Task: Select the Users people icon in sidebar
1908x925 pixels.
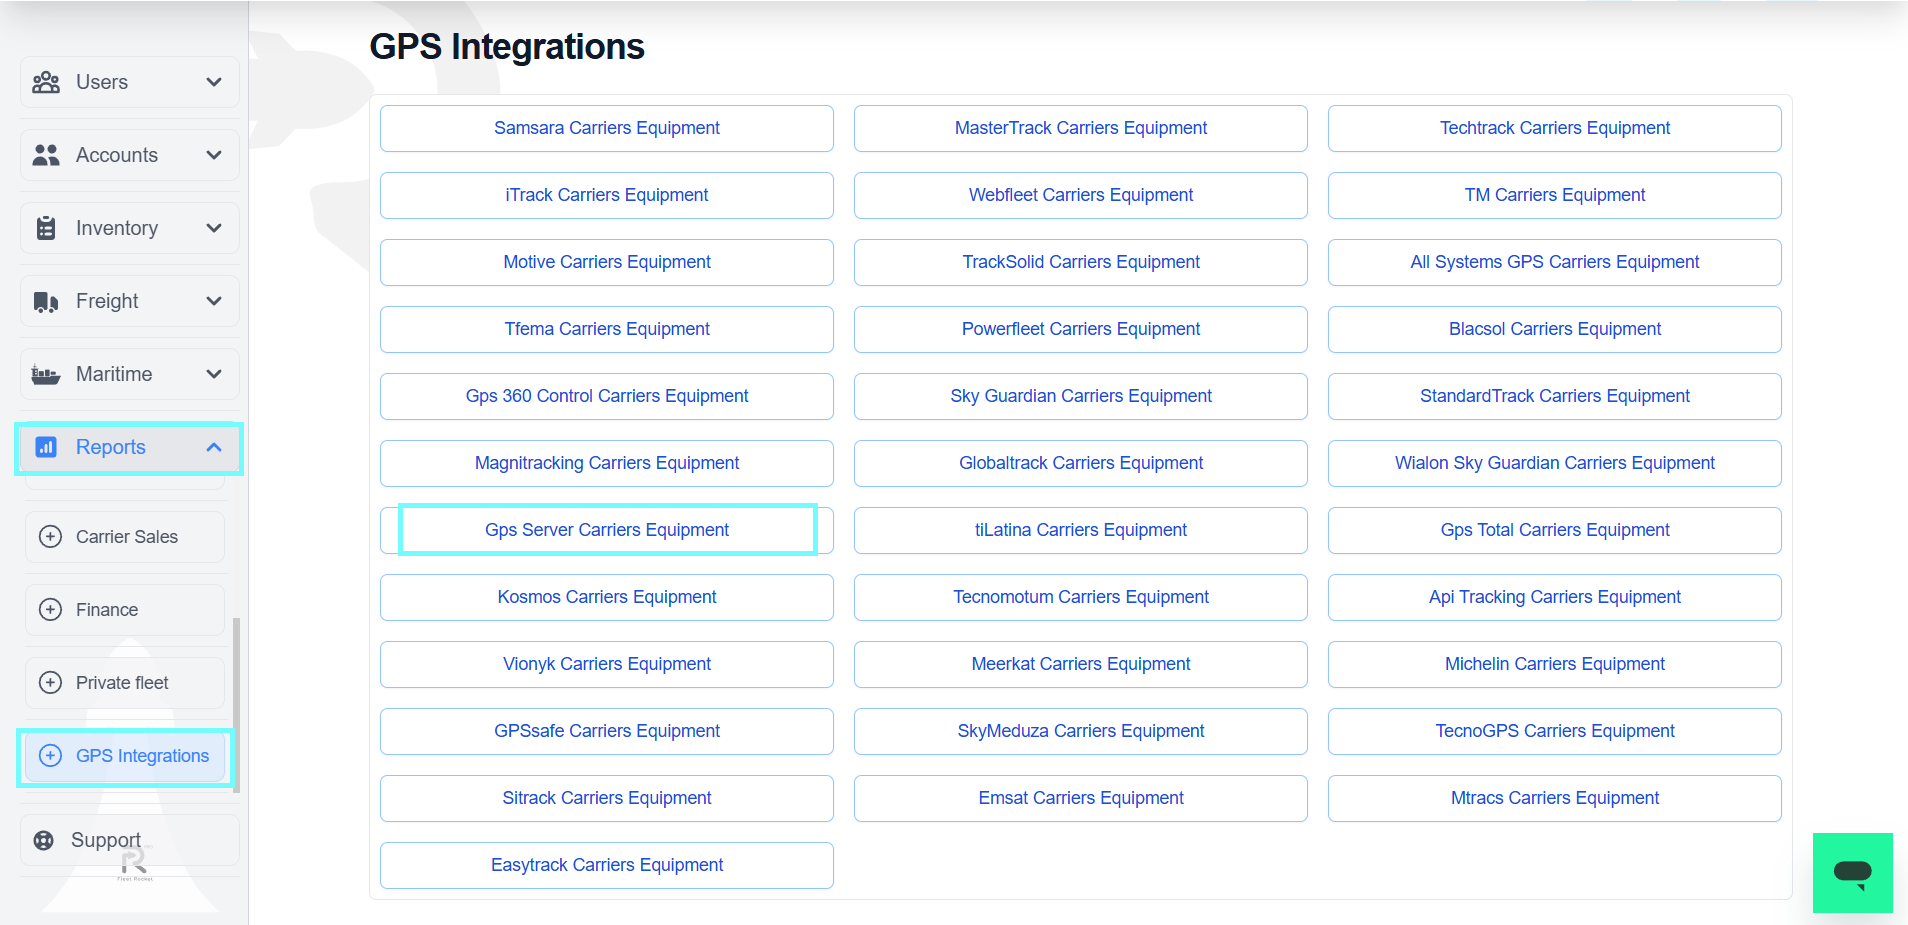Action: pos(46,82)
